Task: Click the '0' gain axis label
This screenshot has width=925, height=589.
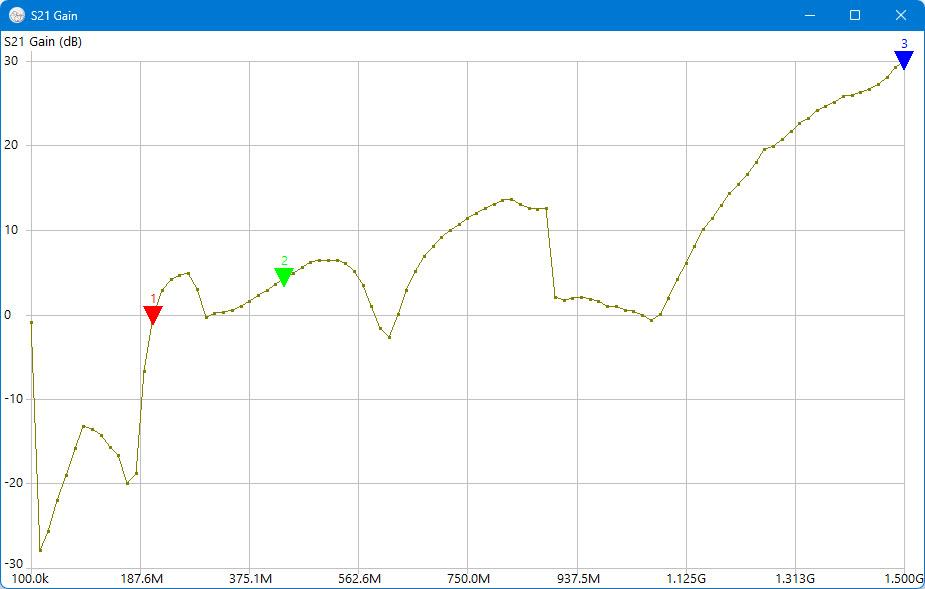Action: point(7,315)
